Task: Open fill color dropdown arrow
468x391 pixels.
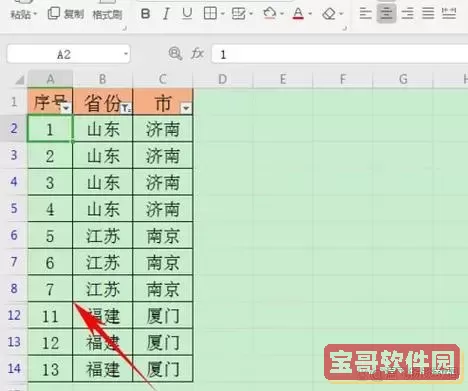Action: click(282, 14)
